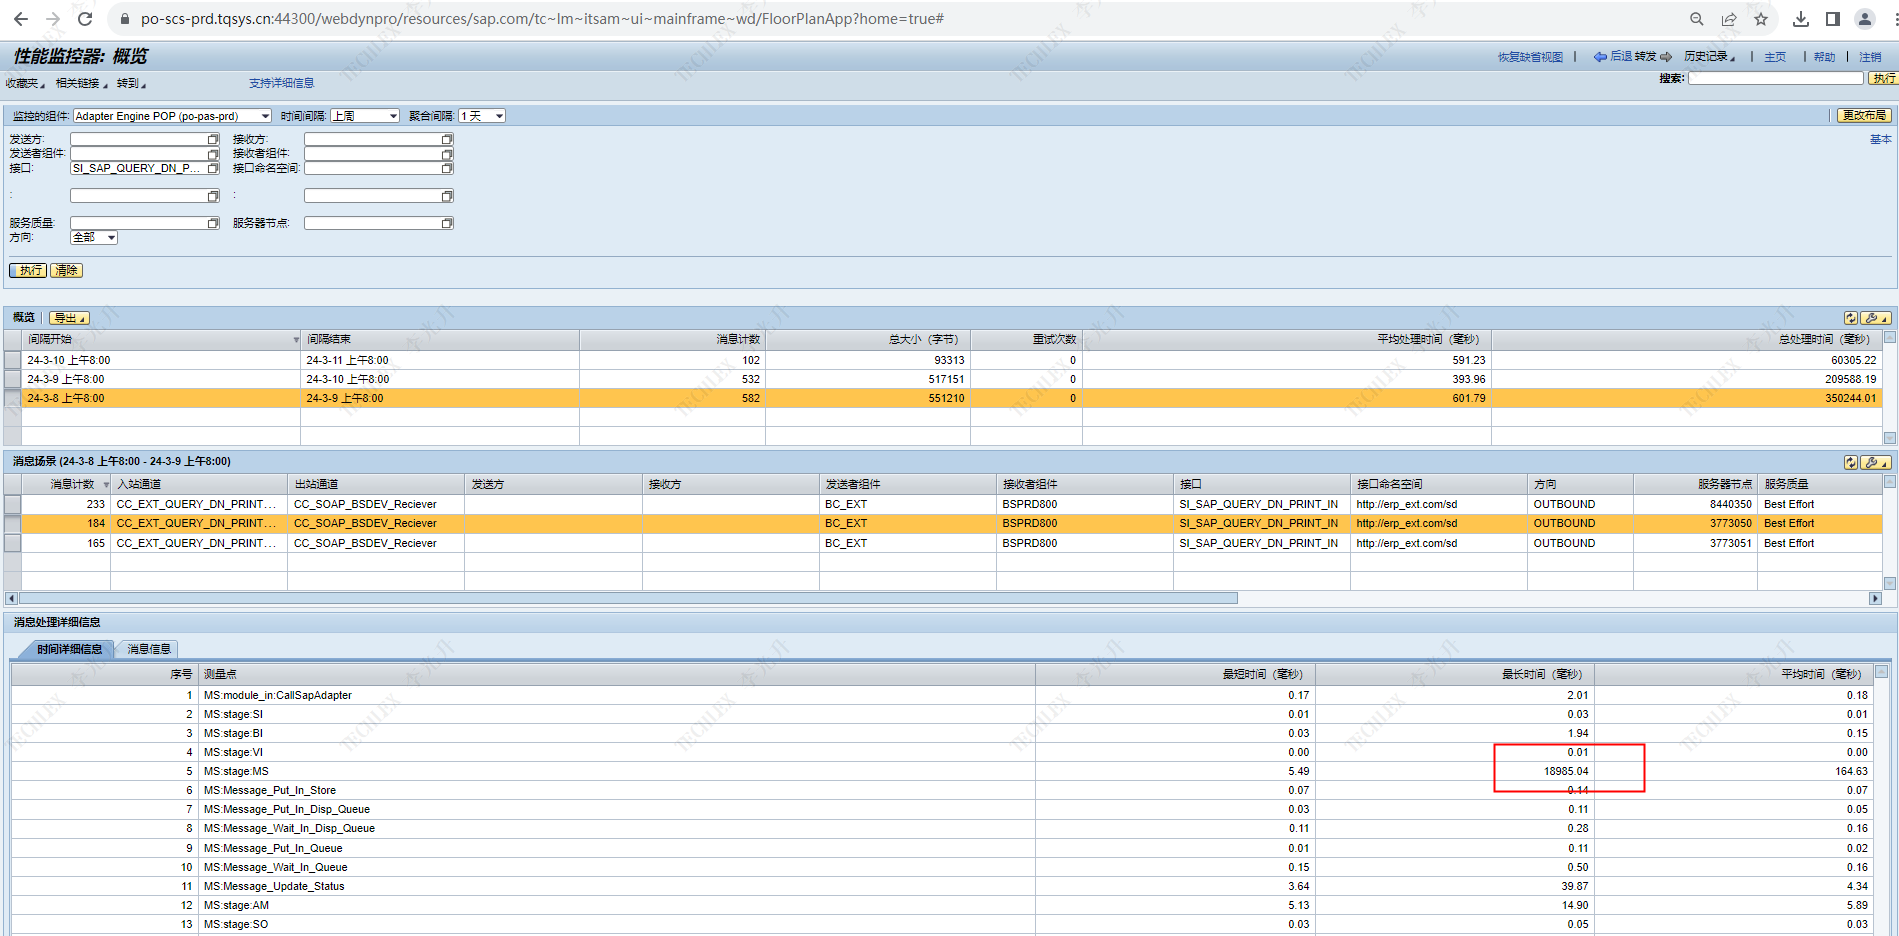The height and width of the screenshot is (936, 1899).
Task: Bookmark this page with the star icon
Action: coord(1761,19)
